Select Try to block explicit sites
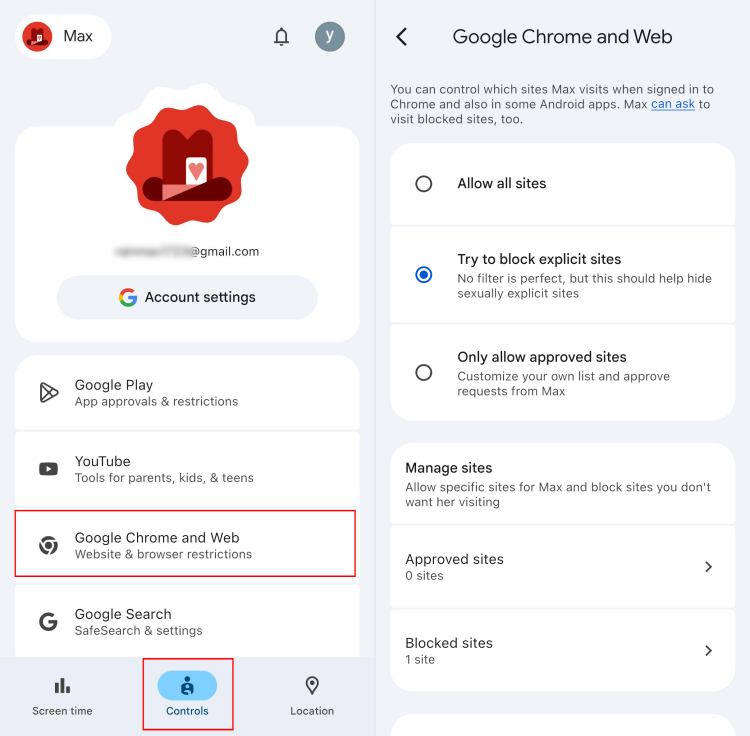 pyautogui.click(x=562, y=275)
